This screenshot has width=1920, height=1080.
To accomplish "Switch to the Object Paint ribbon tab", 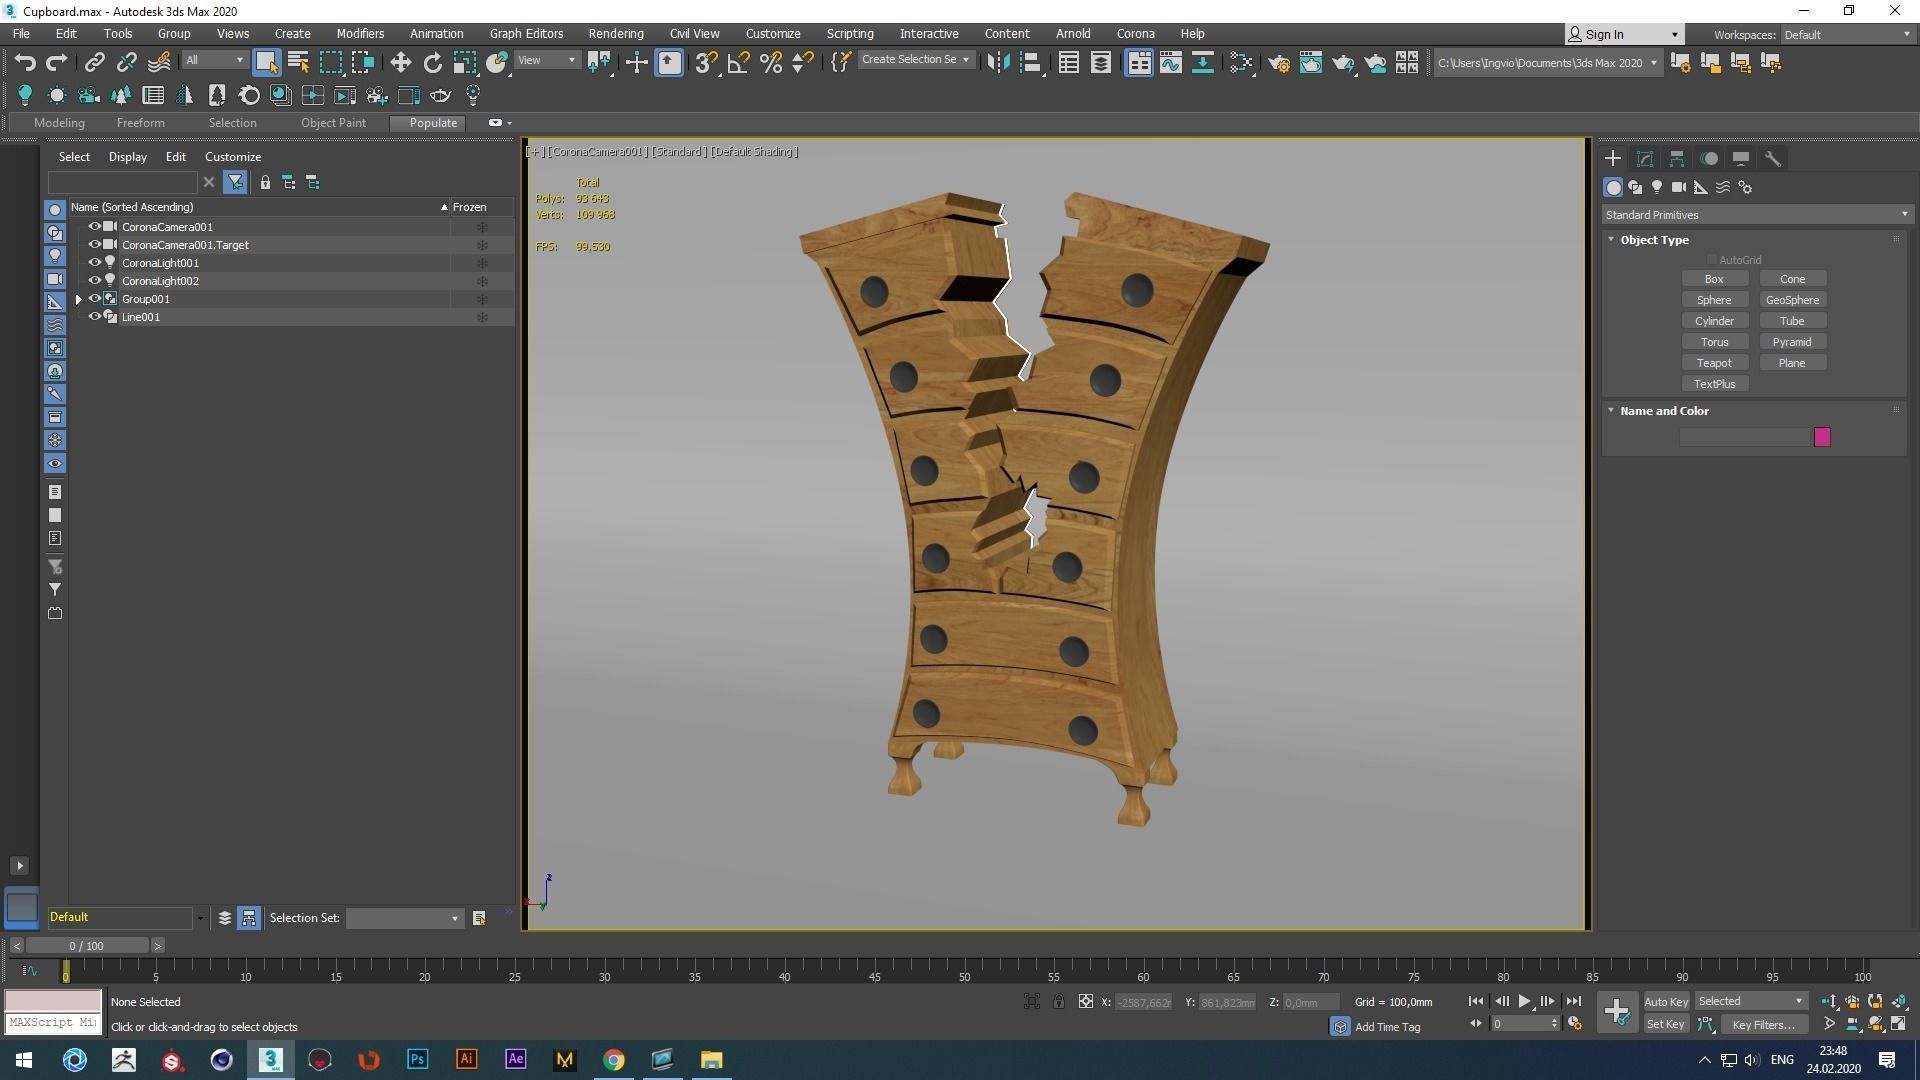I will [333, 123].
